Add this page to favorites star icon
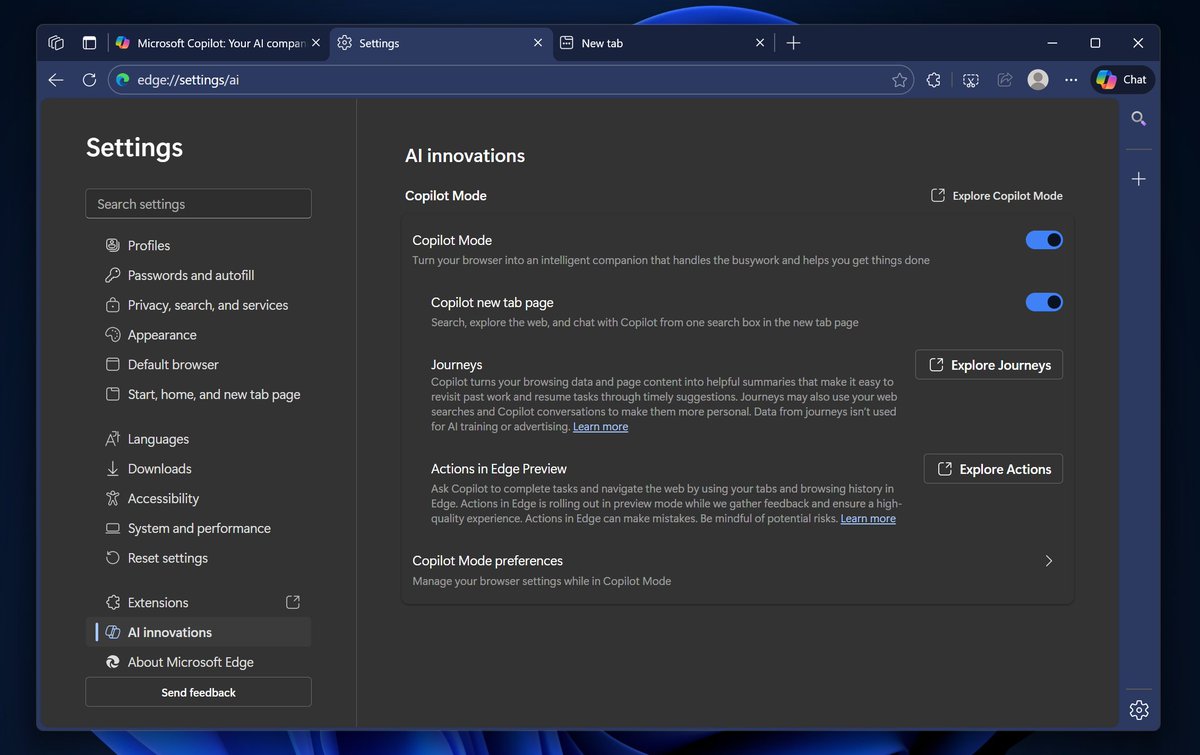1200x755 pixels. click(899, 80)
